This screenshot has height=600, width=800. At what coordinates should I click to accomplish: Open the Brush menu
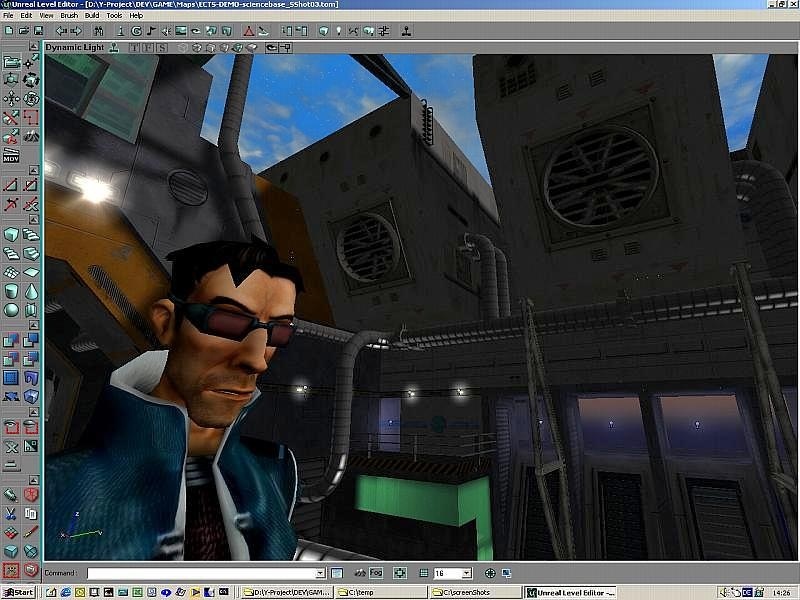[x=69, y=15]
